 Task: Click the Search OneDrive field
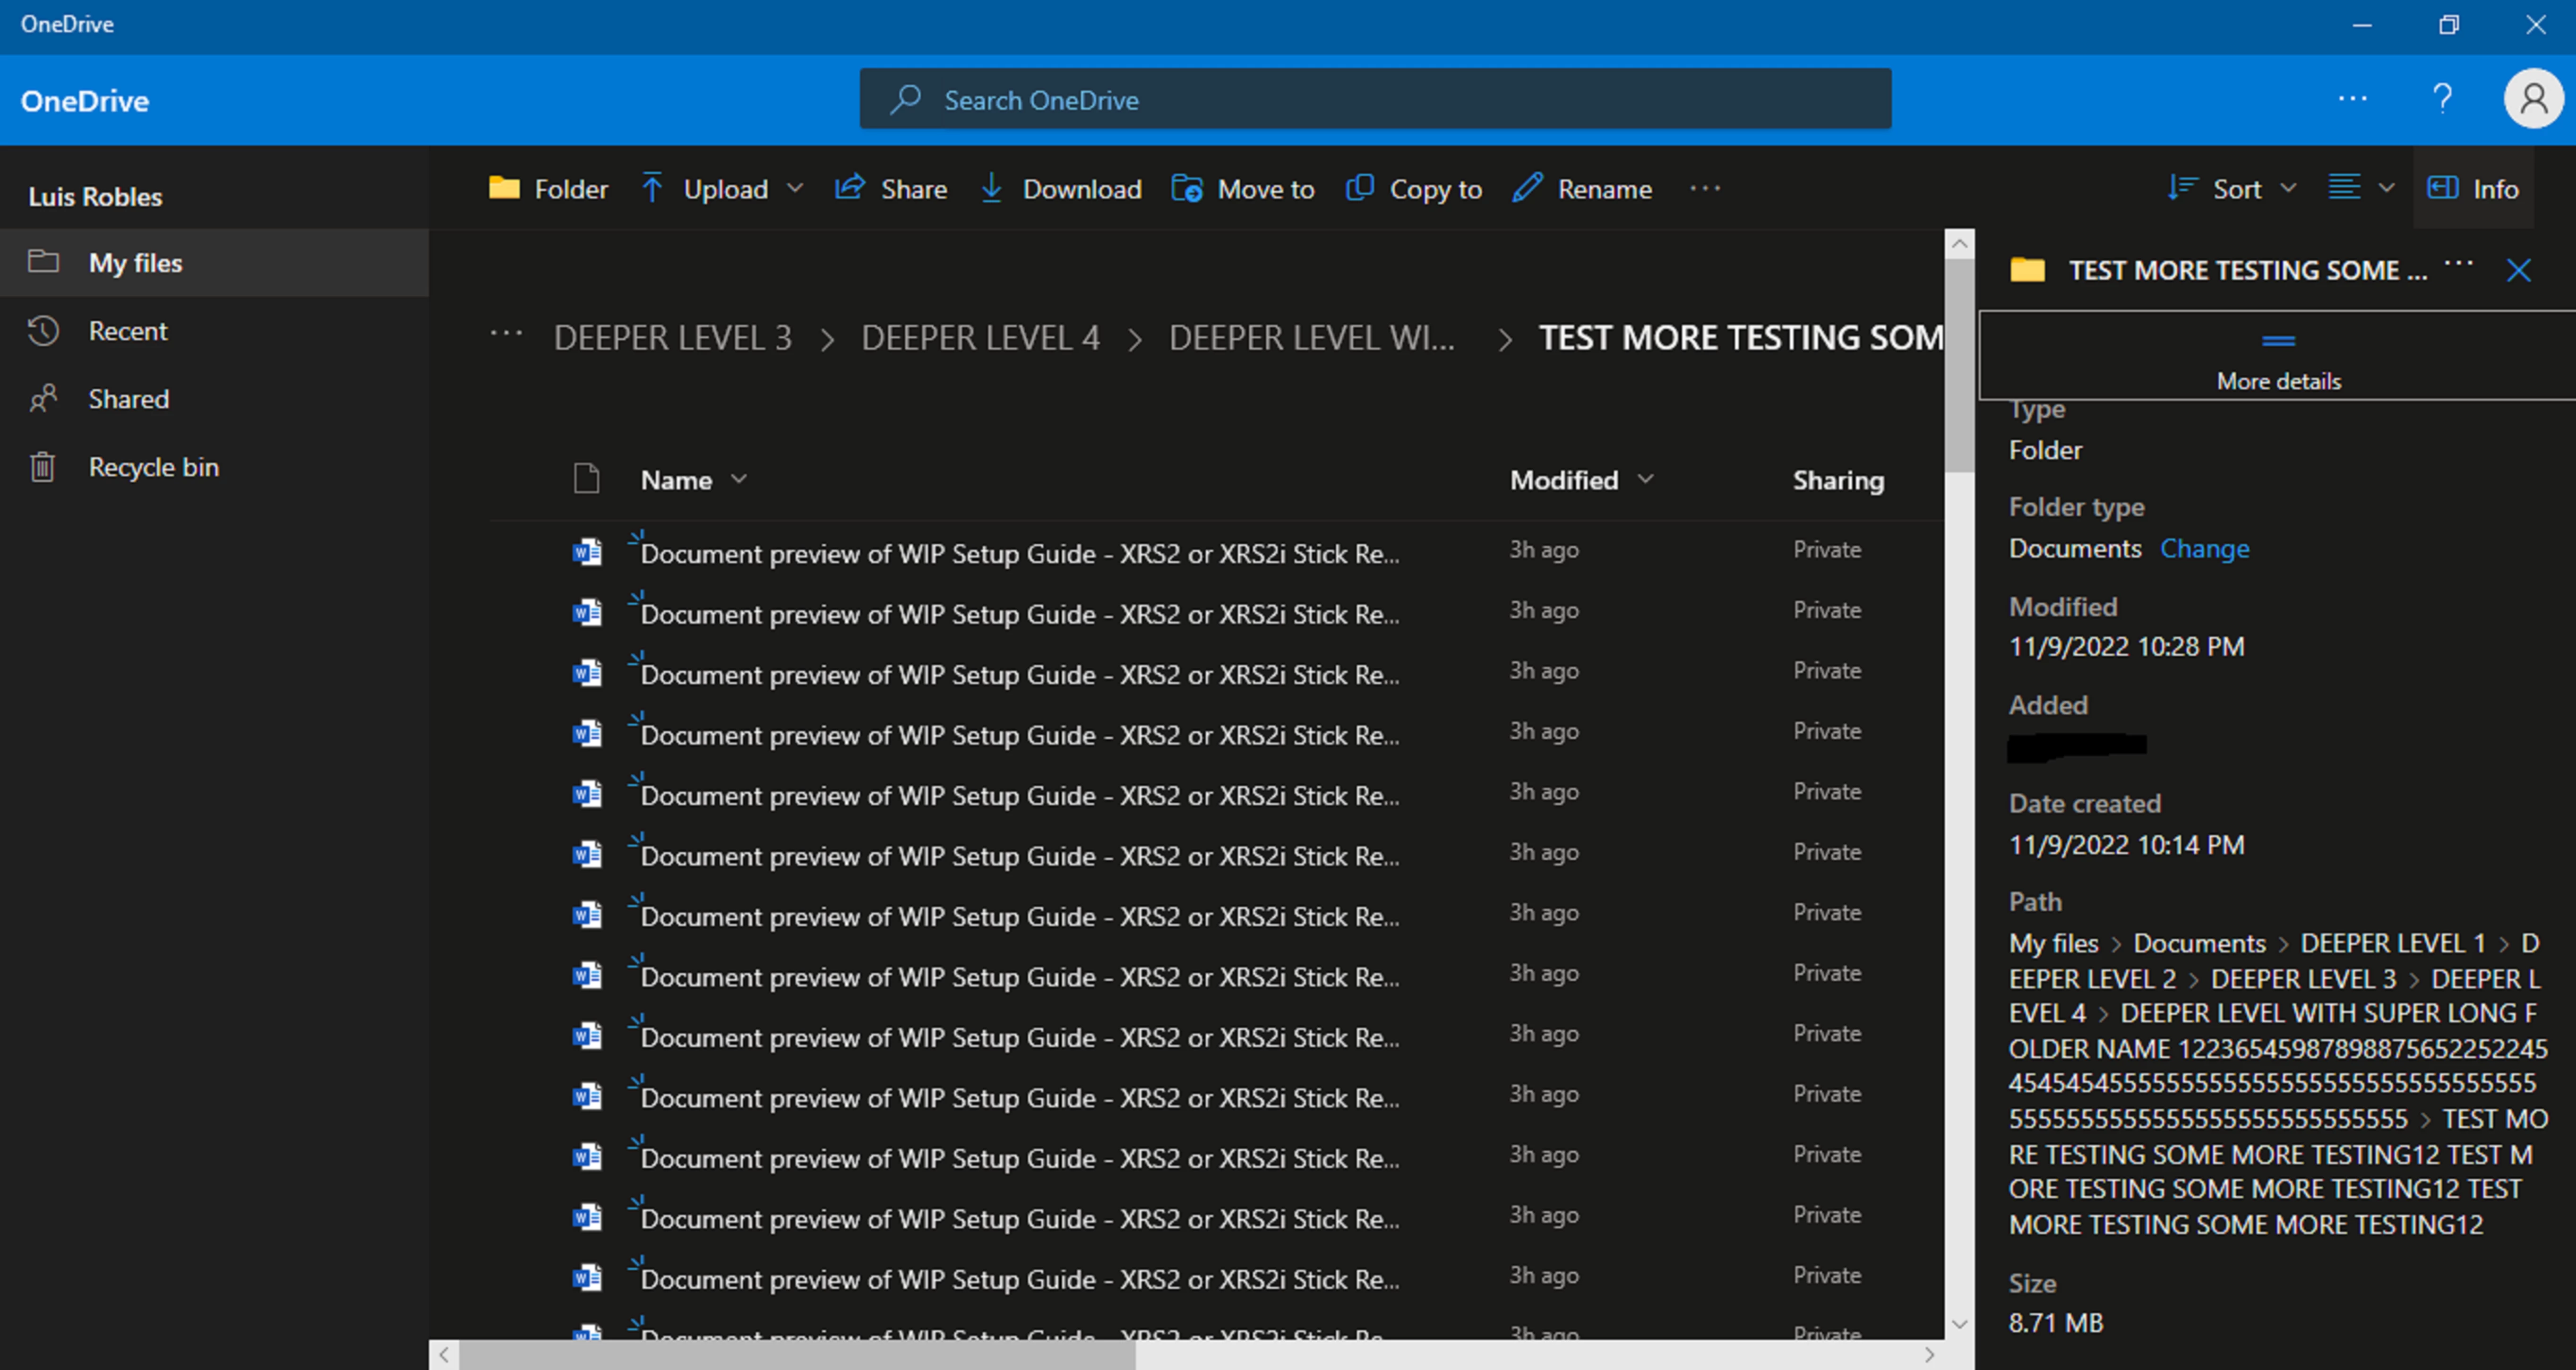pyautogui.click(x=1375, y=99)
